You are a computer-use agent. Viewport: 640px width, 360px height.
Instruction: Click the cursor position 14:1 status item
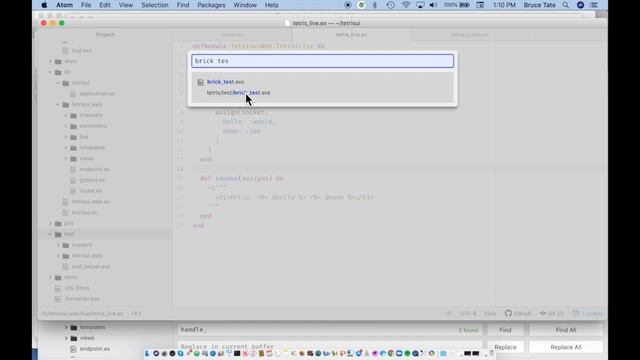136,313
